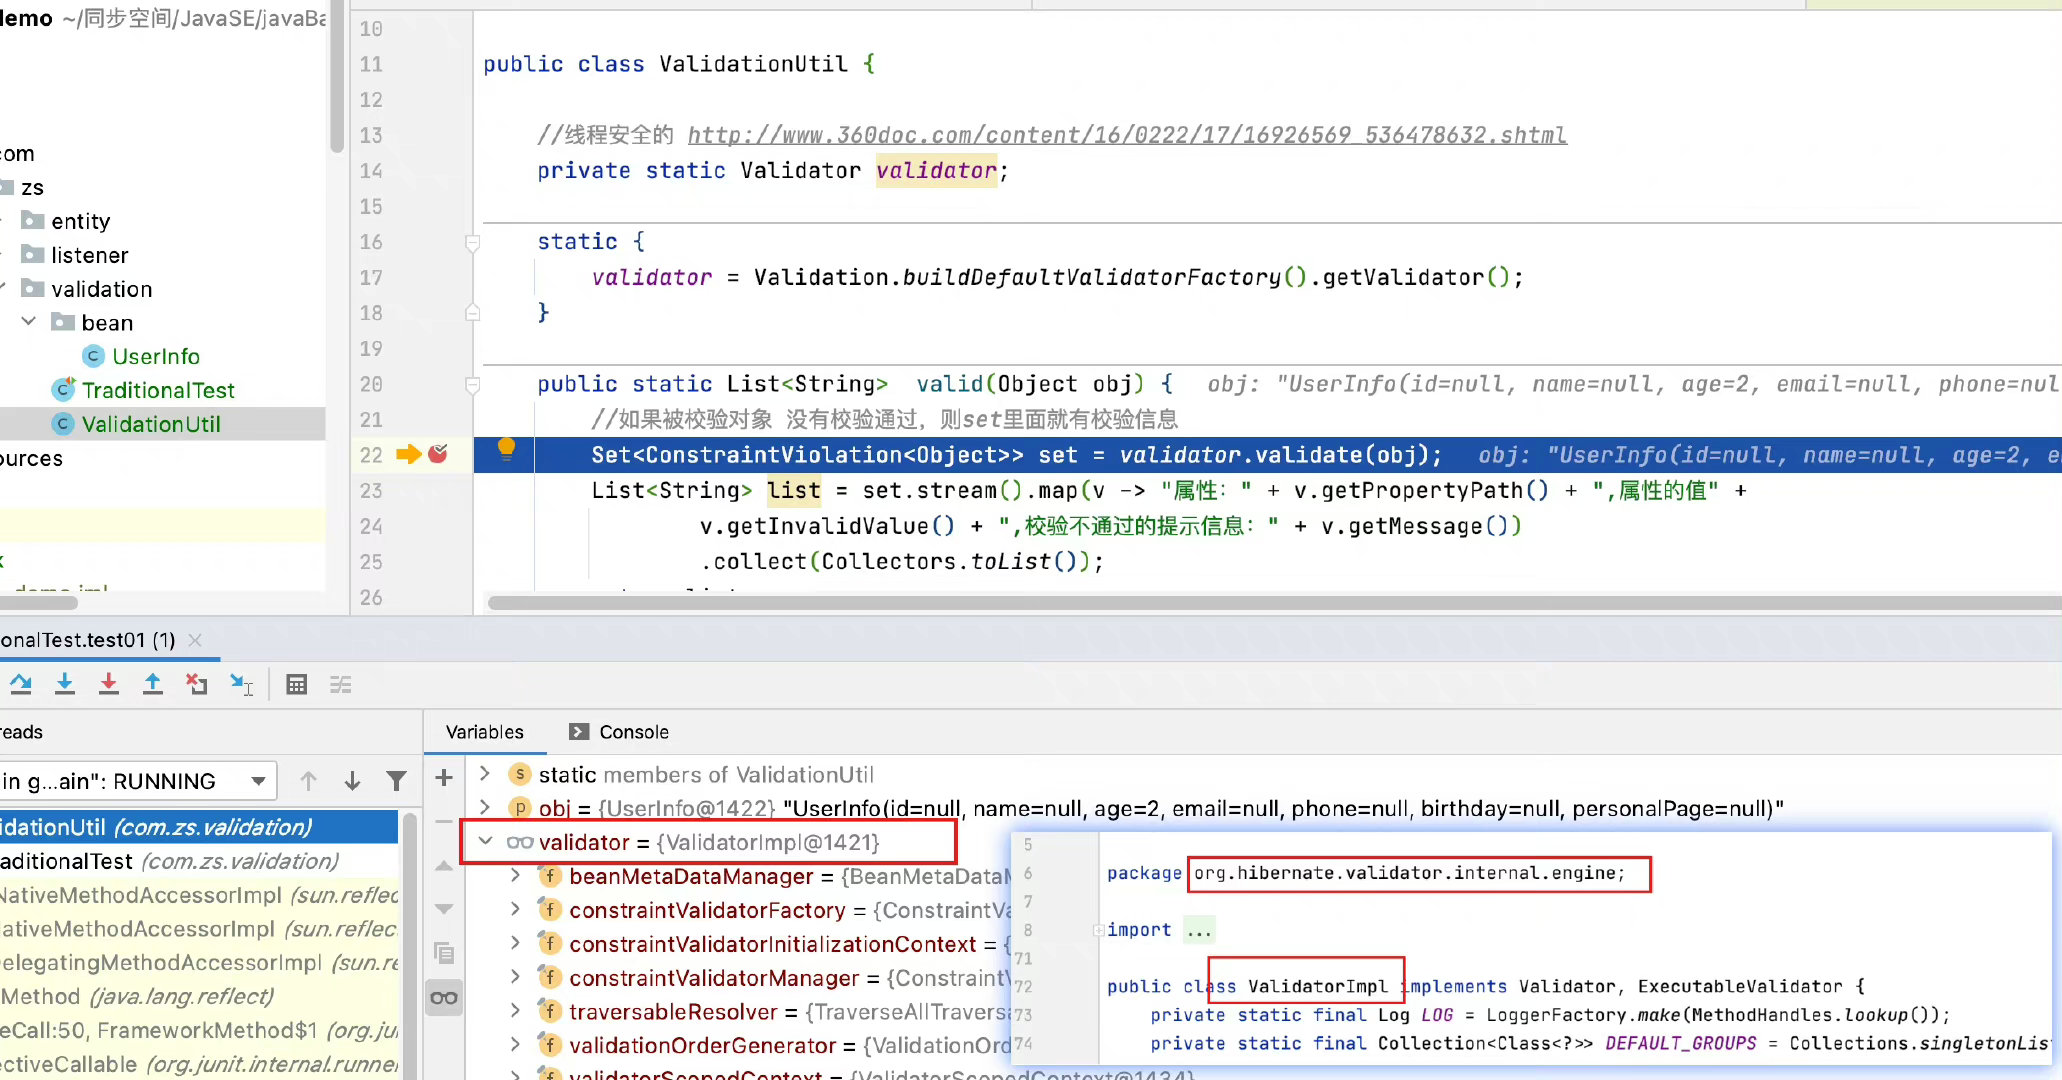Expand the constraintValidatorFactory field
This screenshot has width=2062, height=1080.
point(516,910)
